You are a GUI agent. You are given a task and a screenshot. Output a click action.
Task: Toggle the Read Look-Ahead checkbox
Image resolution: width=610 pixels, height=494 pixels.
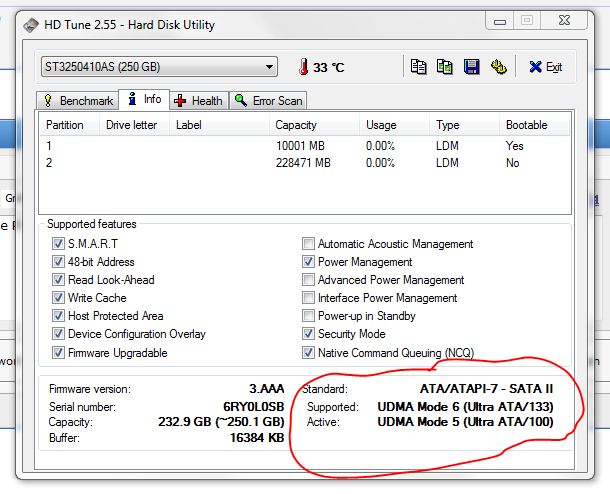pos(58,280)
